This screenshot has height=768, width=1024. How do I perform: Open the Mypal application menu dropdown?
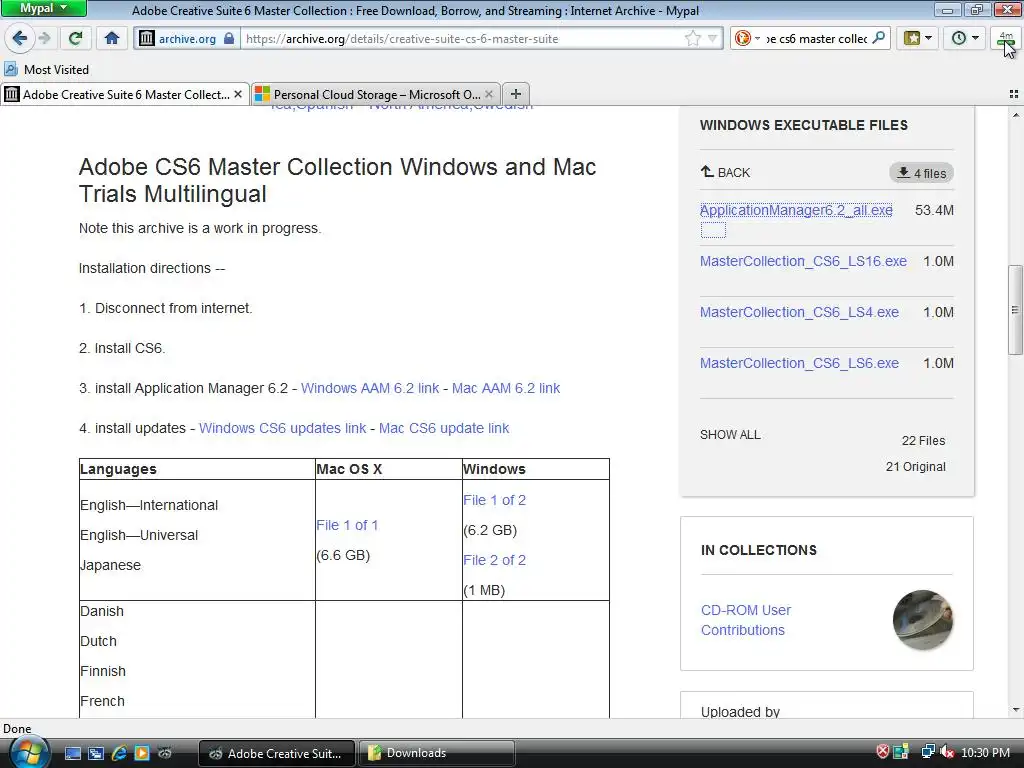click(x=43, y=8)
